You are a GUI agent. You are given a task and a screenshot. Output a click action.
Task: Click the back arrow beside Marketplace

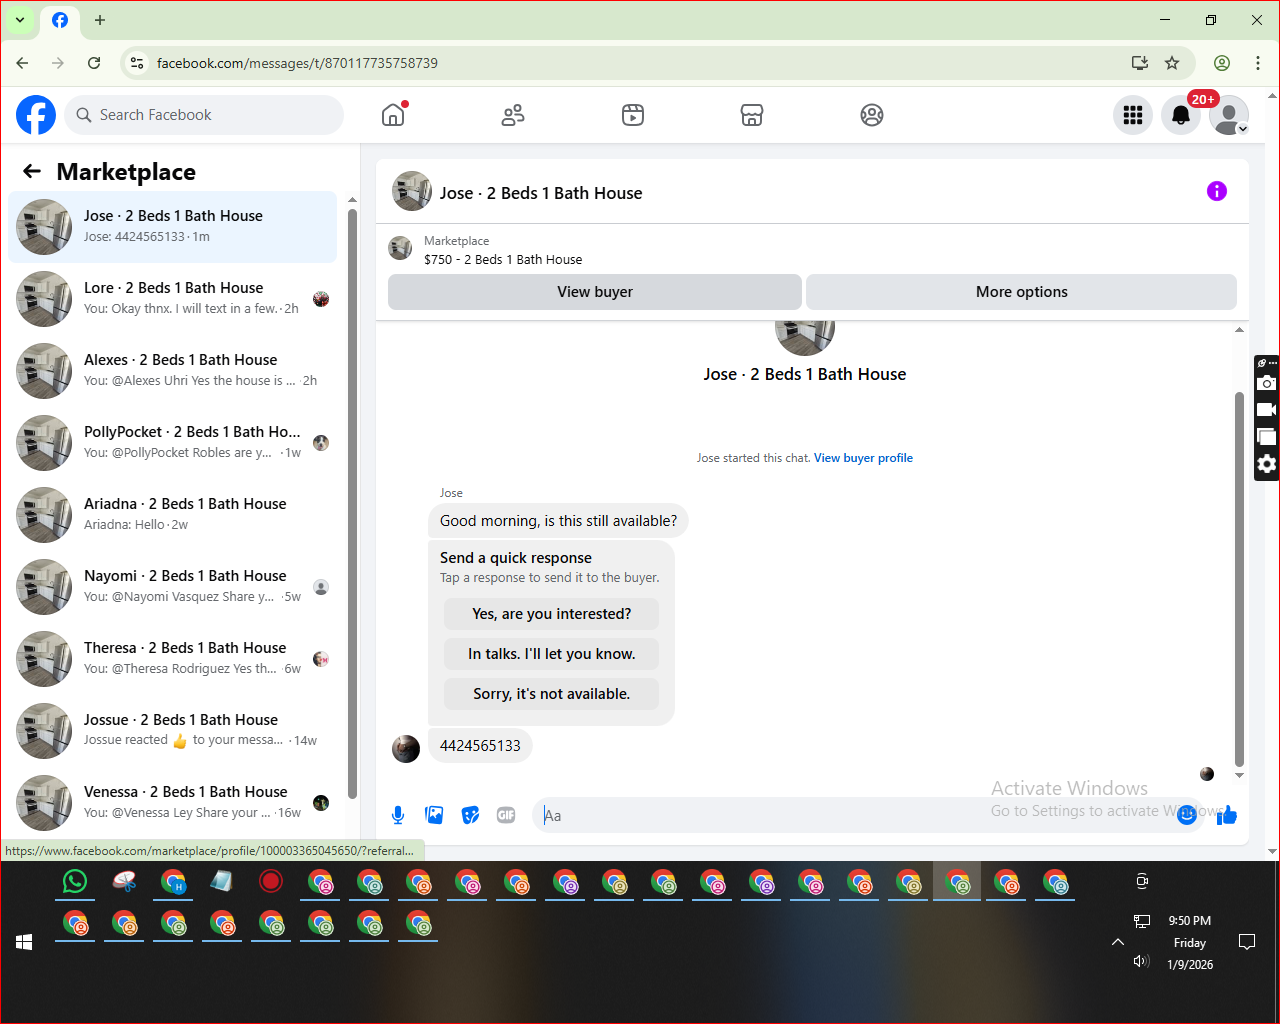pyautogui.click(x=32, y=171)
